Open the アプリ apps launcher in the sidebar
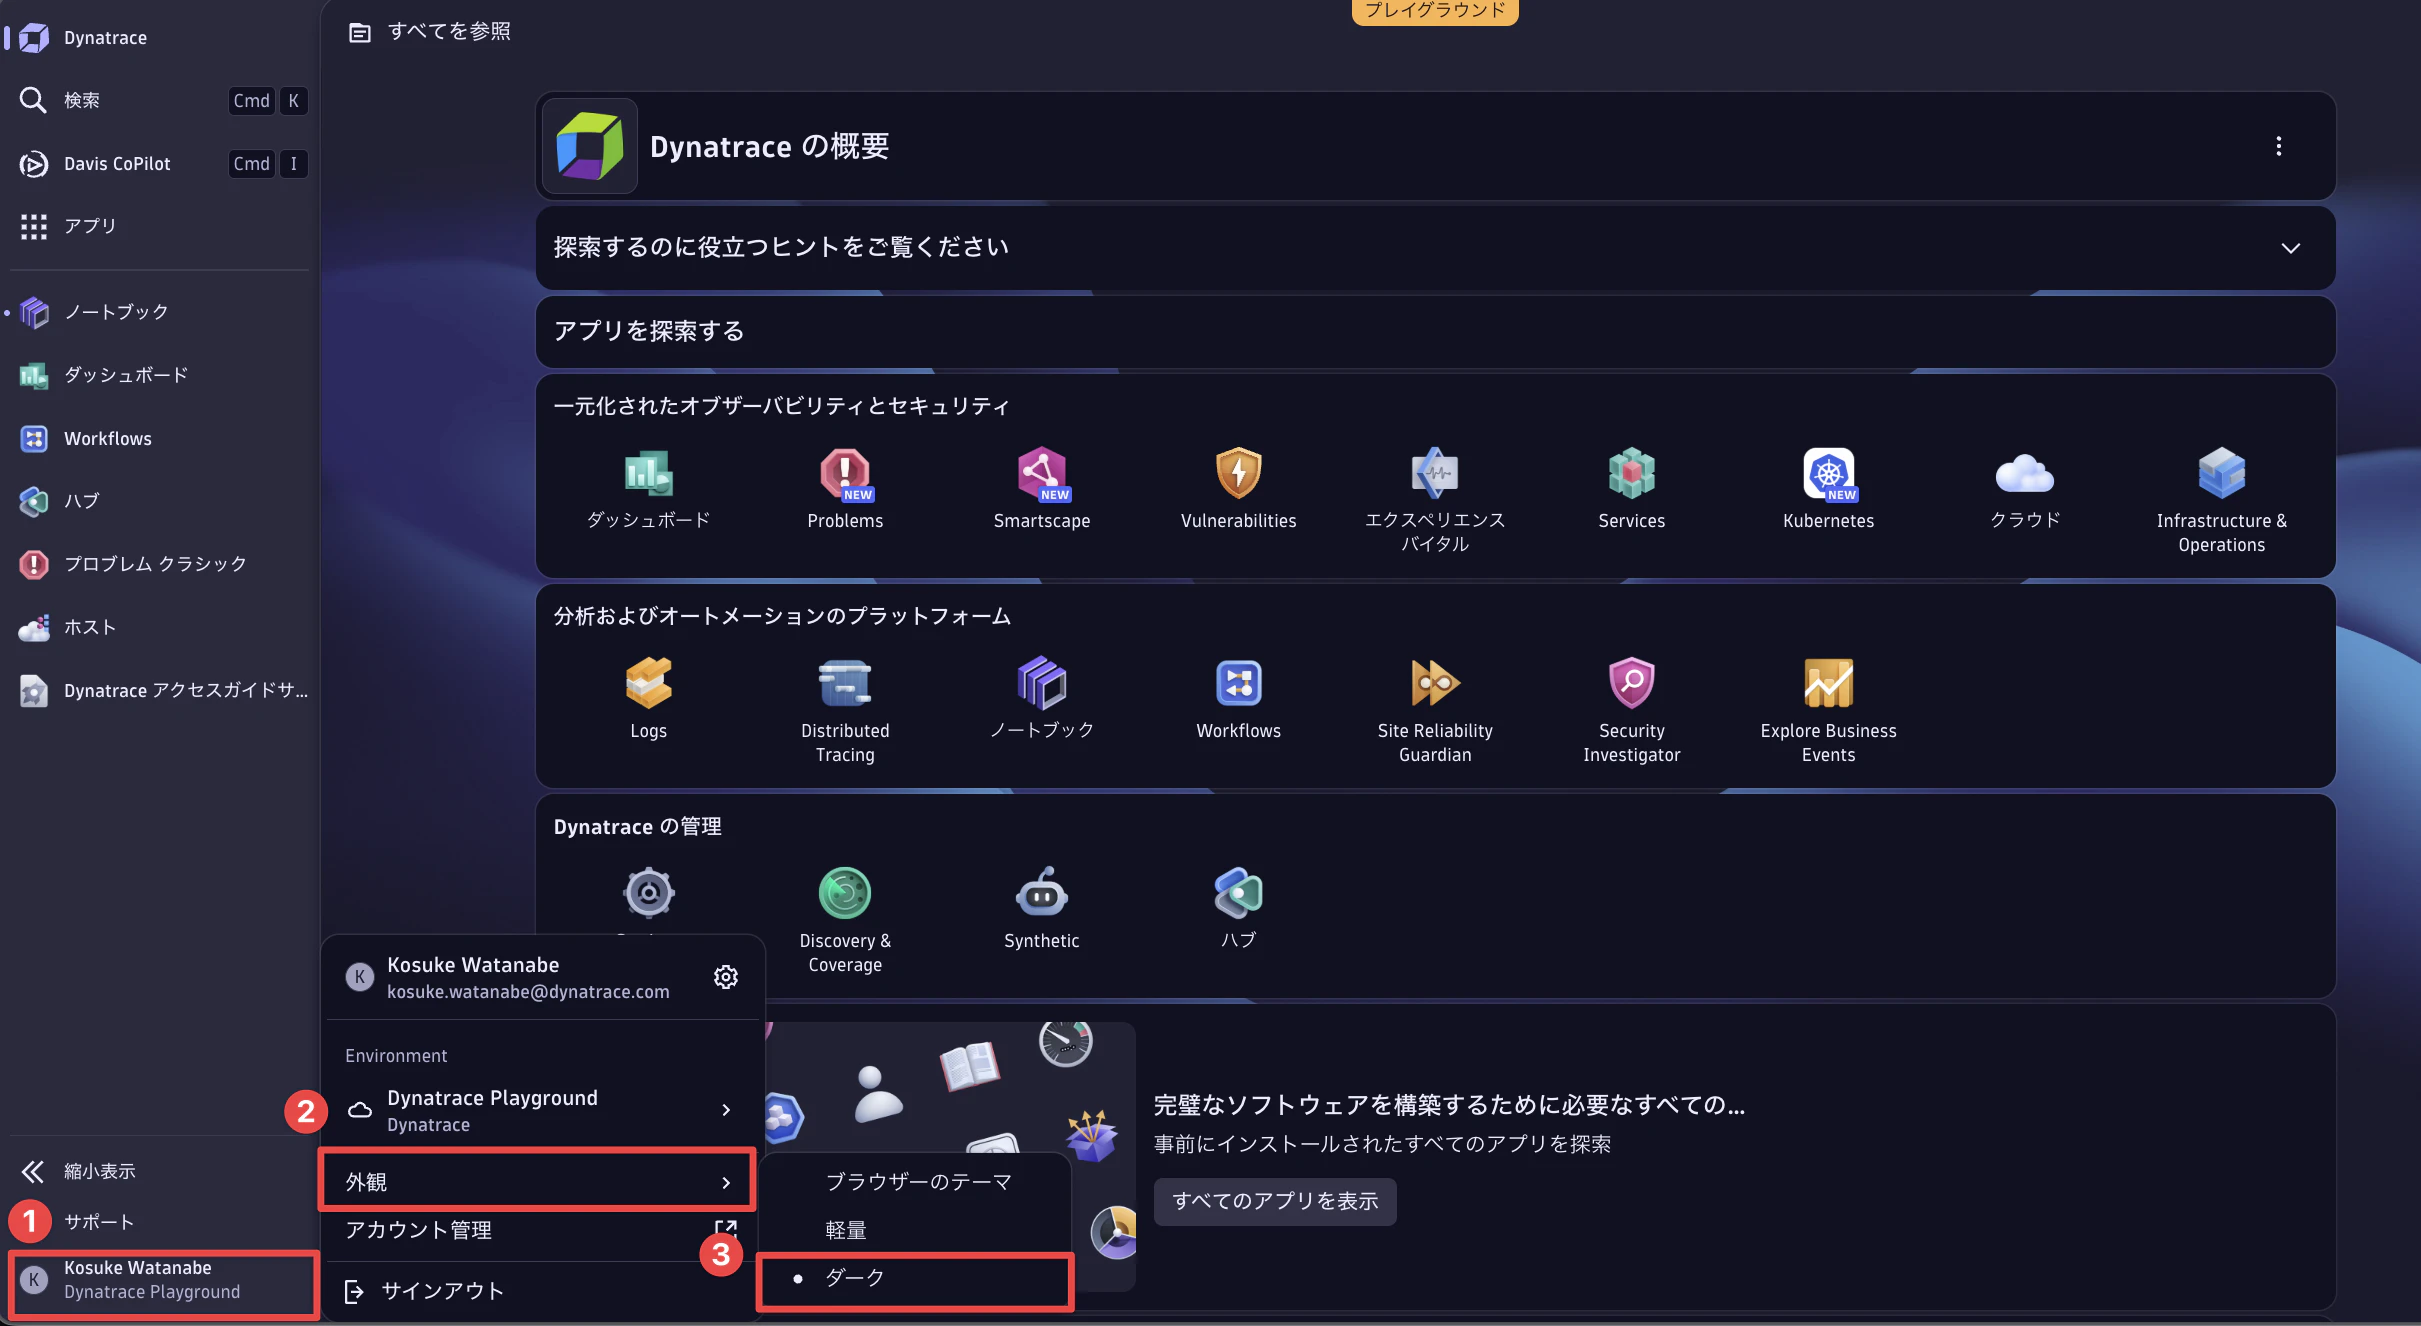 tap(160, 226)
